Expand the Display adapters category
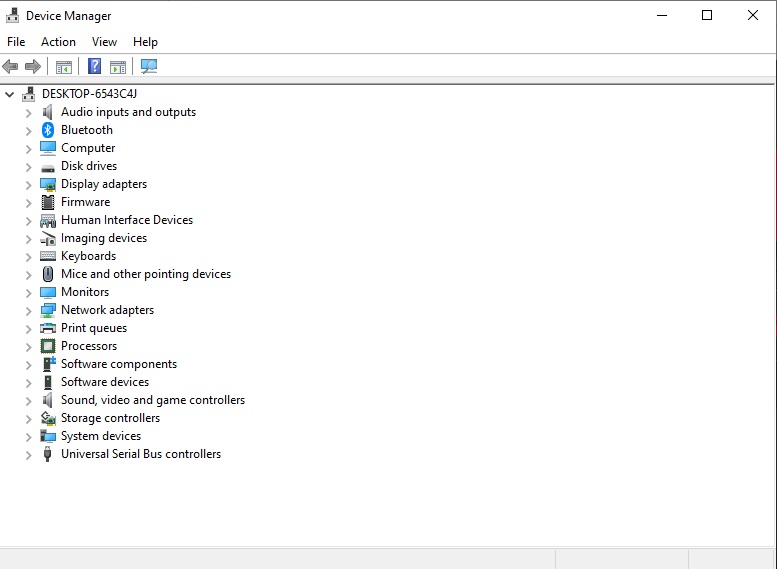The width and height of the screenshot is (777, 569). pos(29,185)
